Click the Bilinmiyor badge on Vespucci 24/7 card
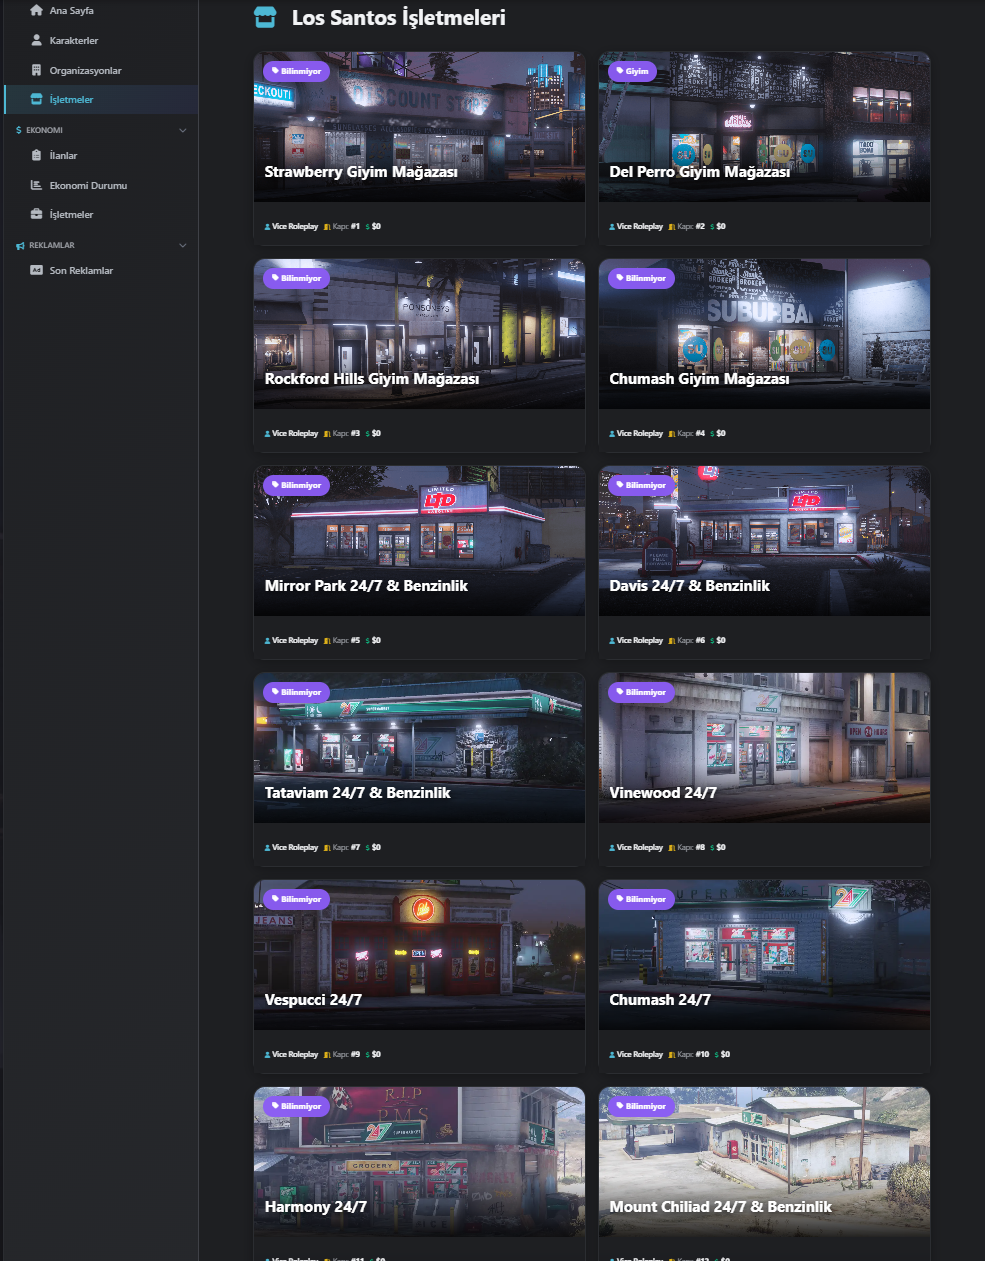Viewport: 985px width, 1261px height. 296,899
